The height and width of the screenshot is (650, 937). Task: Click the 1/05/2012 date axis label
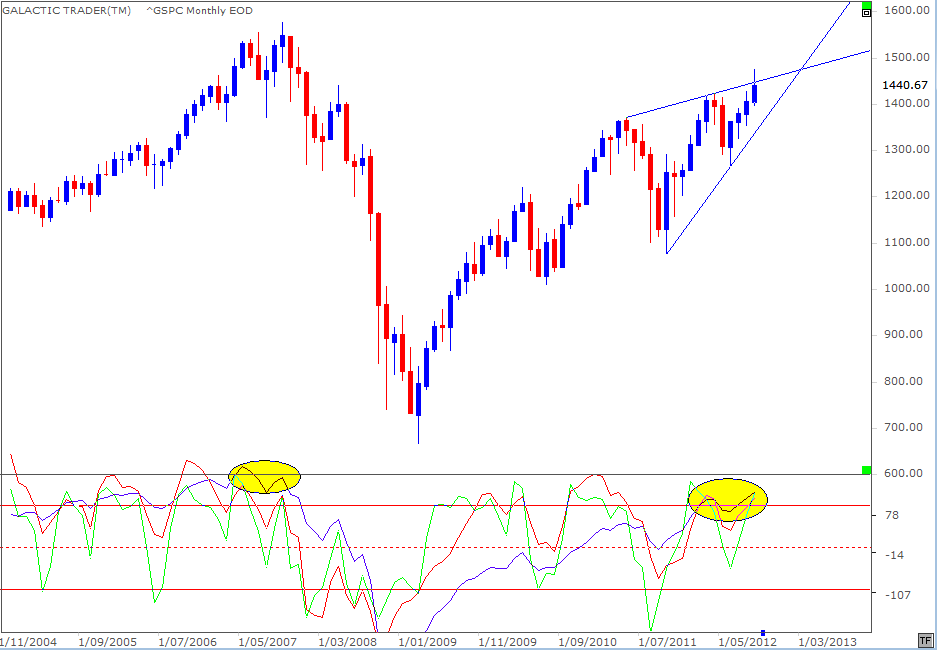(x=747, y=642)
